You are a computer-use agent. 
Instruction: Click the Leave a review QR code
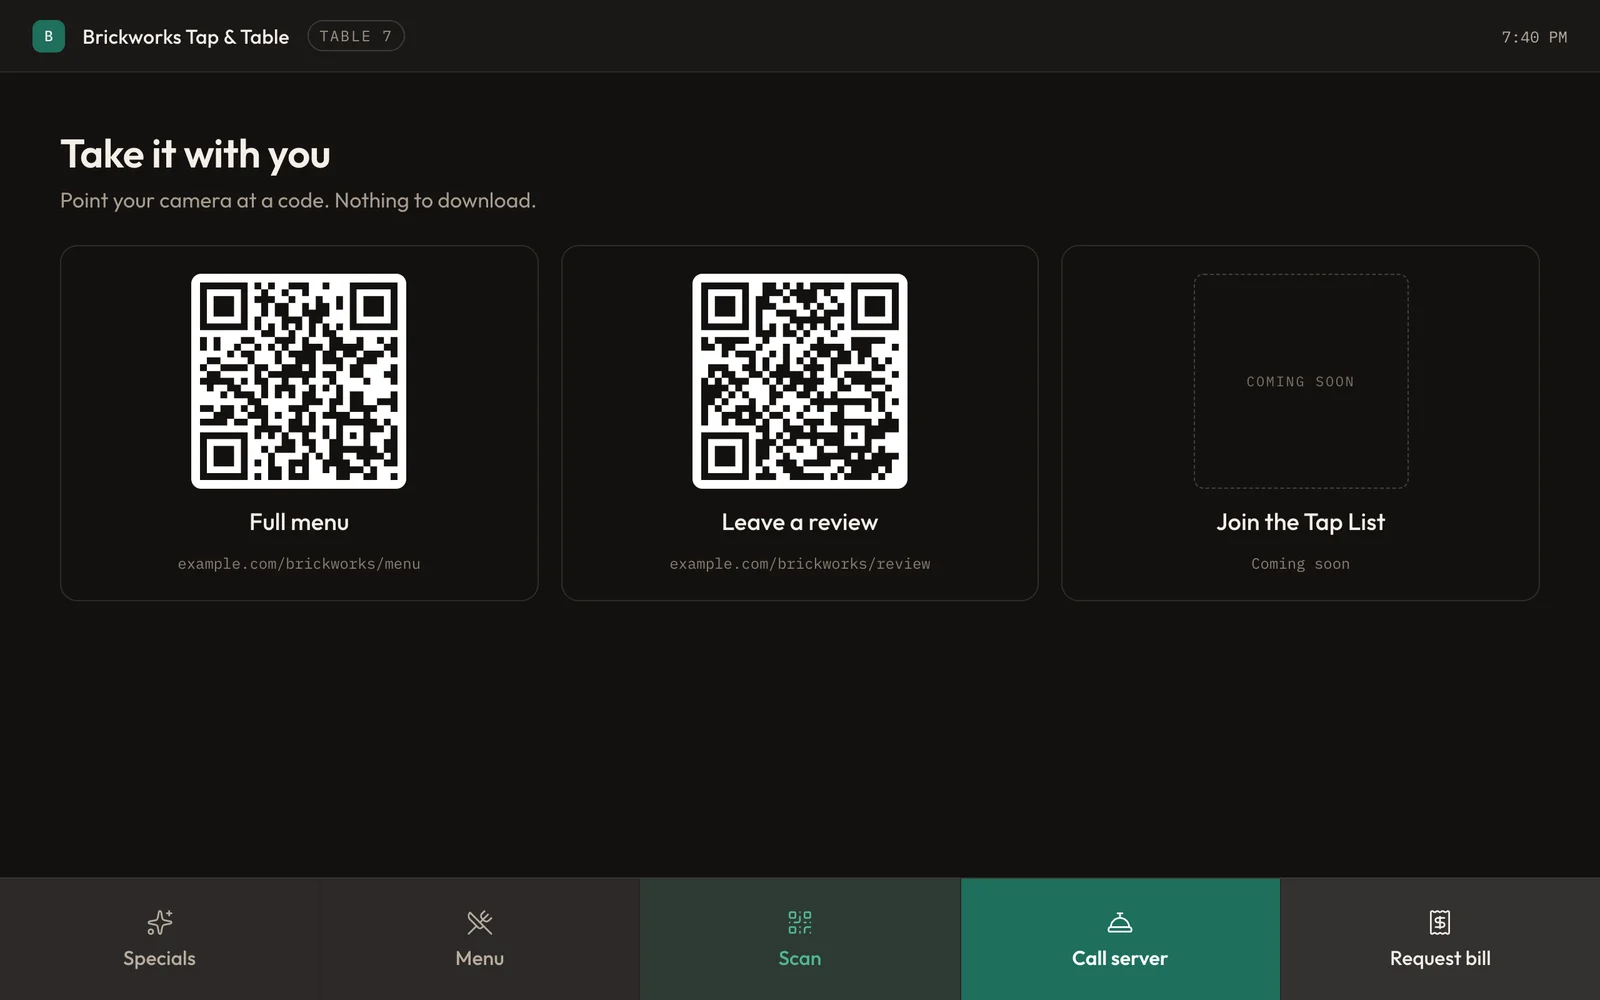[799, 381]
